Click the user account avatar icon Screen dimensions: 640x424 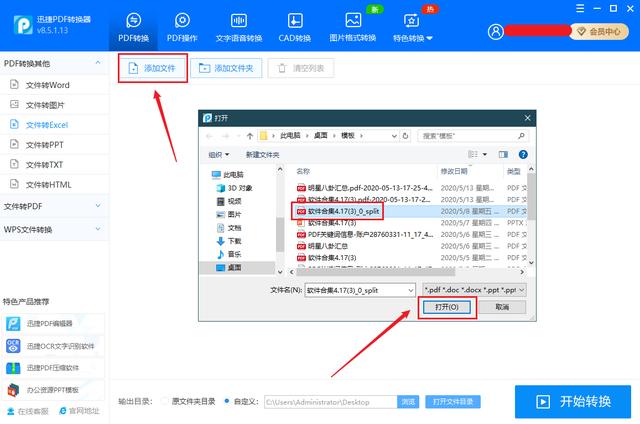[x=497, y=32]
